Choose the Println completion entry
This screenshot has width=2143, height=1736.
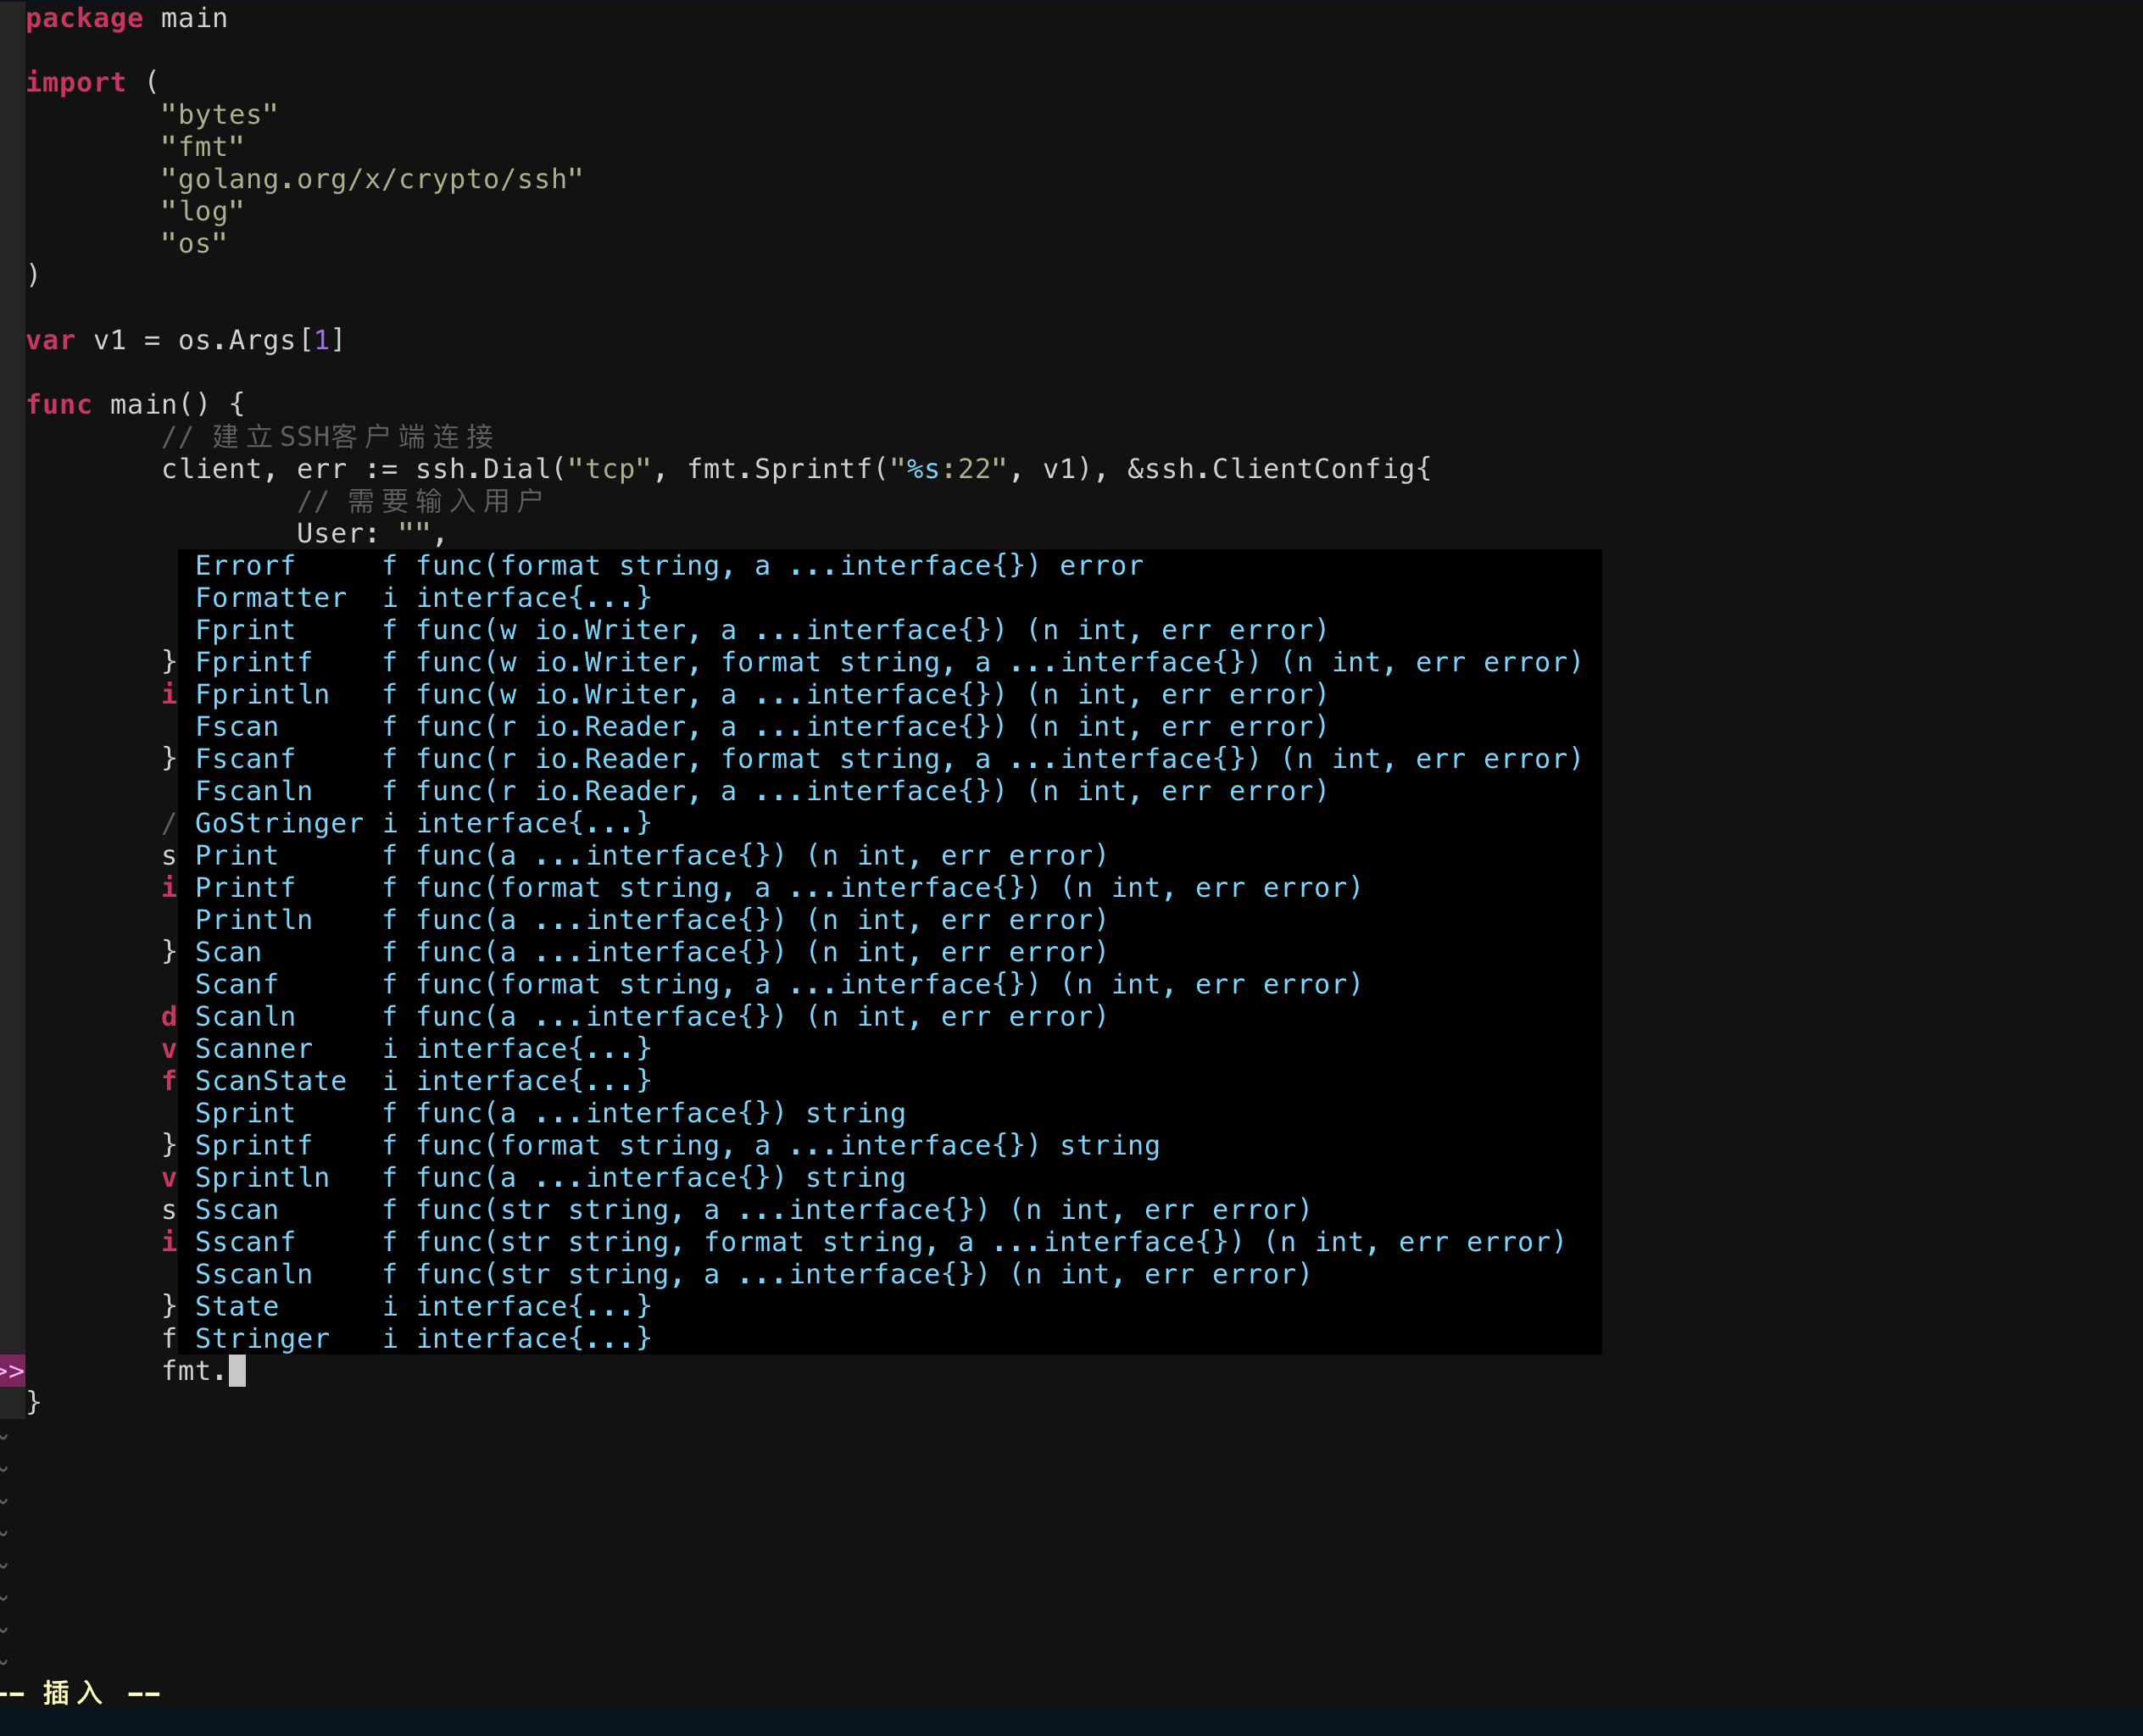point(890,920)
